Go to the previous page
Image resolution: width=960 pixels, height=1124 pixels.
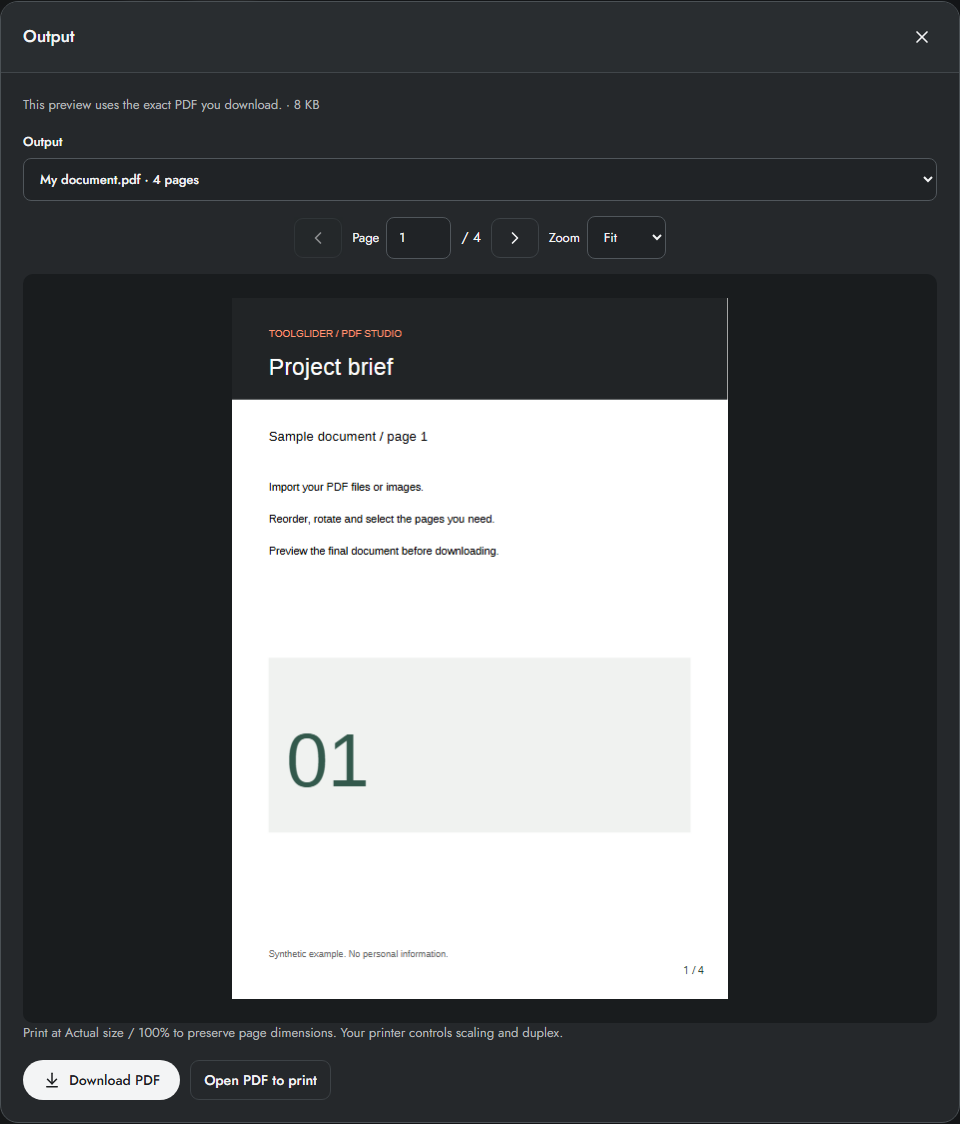[x=318, y=237]
